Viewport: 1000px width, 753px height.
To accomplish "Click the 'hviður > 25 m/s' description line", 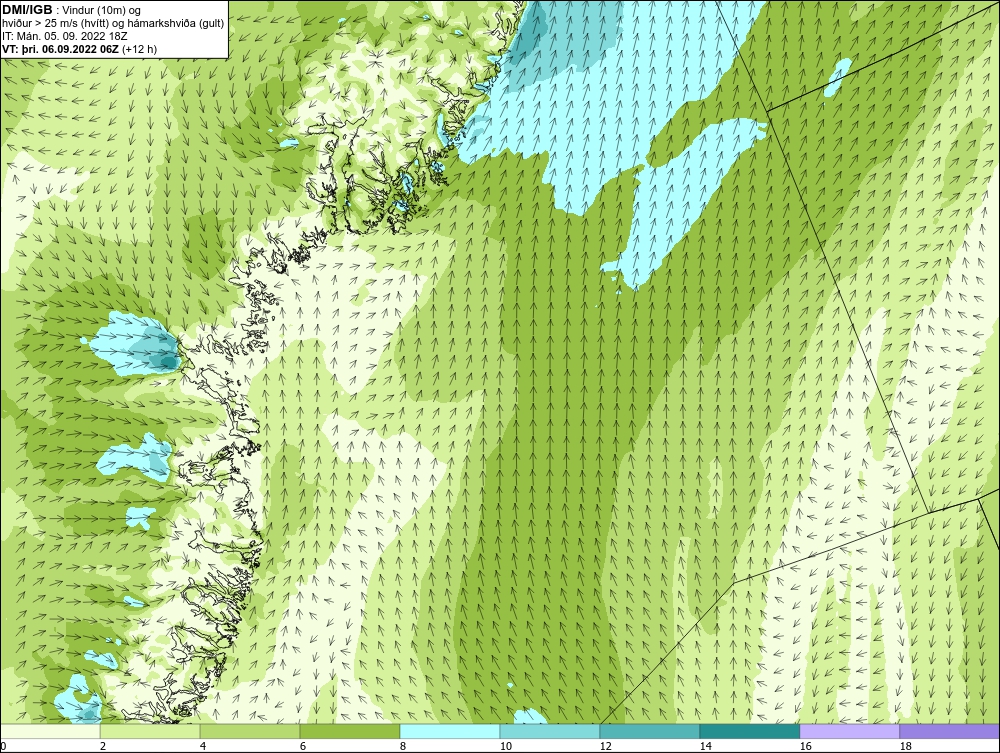I will point(113,23).
